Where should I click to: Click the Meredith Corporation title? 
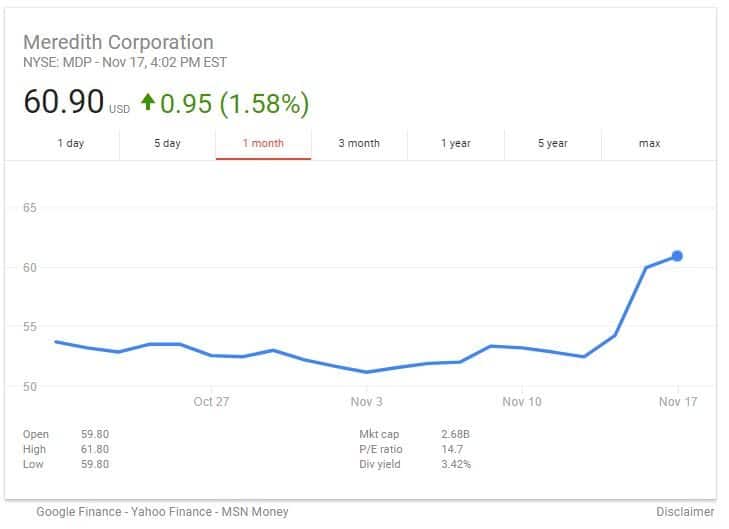(x=119, y=42)
